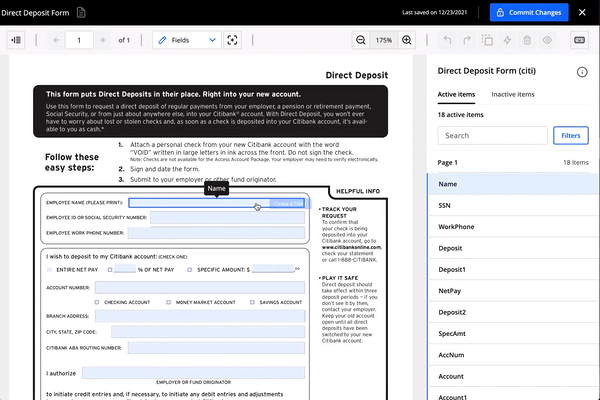Delete selected field with trash icon
The width and height of the screenshot is (600, 400).
click(527, 40)
